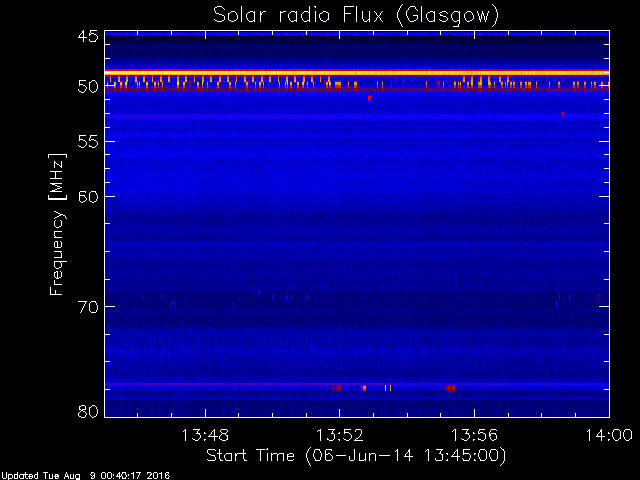Click the 'Start Time (06-Jun-14 13:45:00)' label
Image resolution: width=640 pixels, height=480 pixels.
[x=356, y=456]
